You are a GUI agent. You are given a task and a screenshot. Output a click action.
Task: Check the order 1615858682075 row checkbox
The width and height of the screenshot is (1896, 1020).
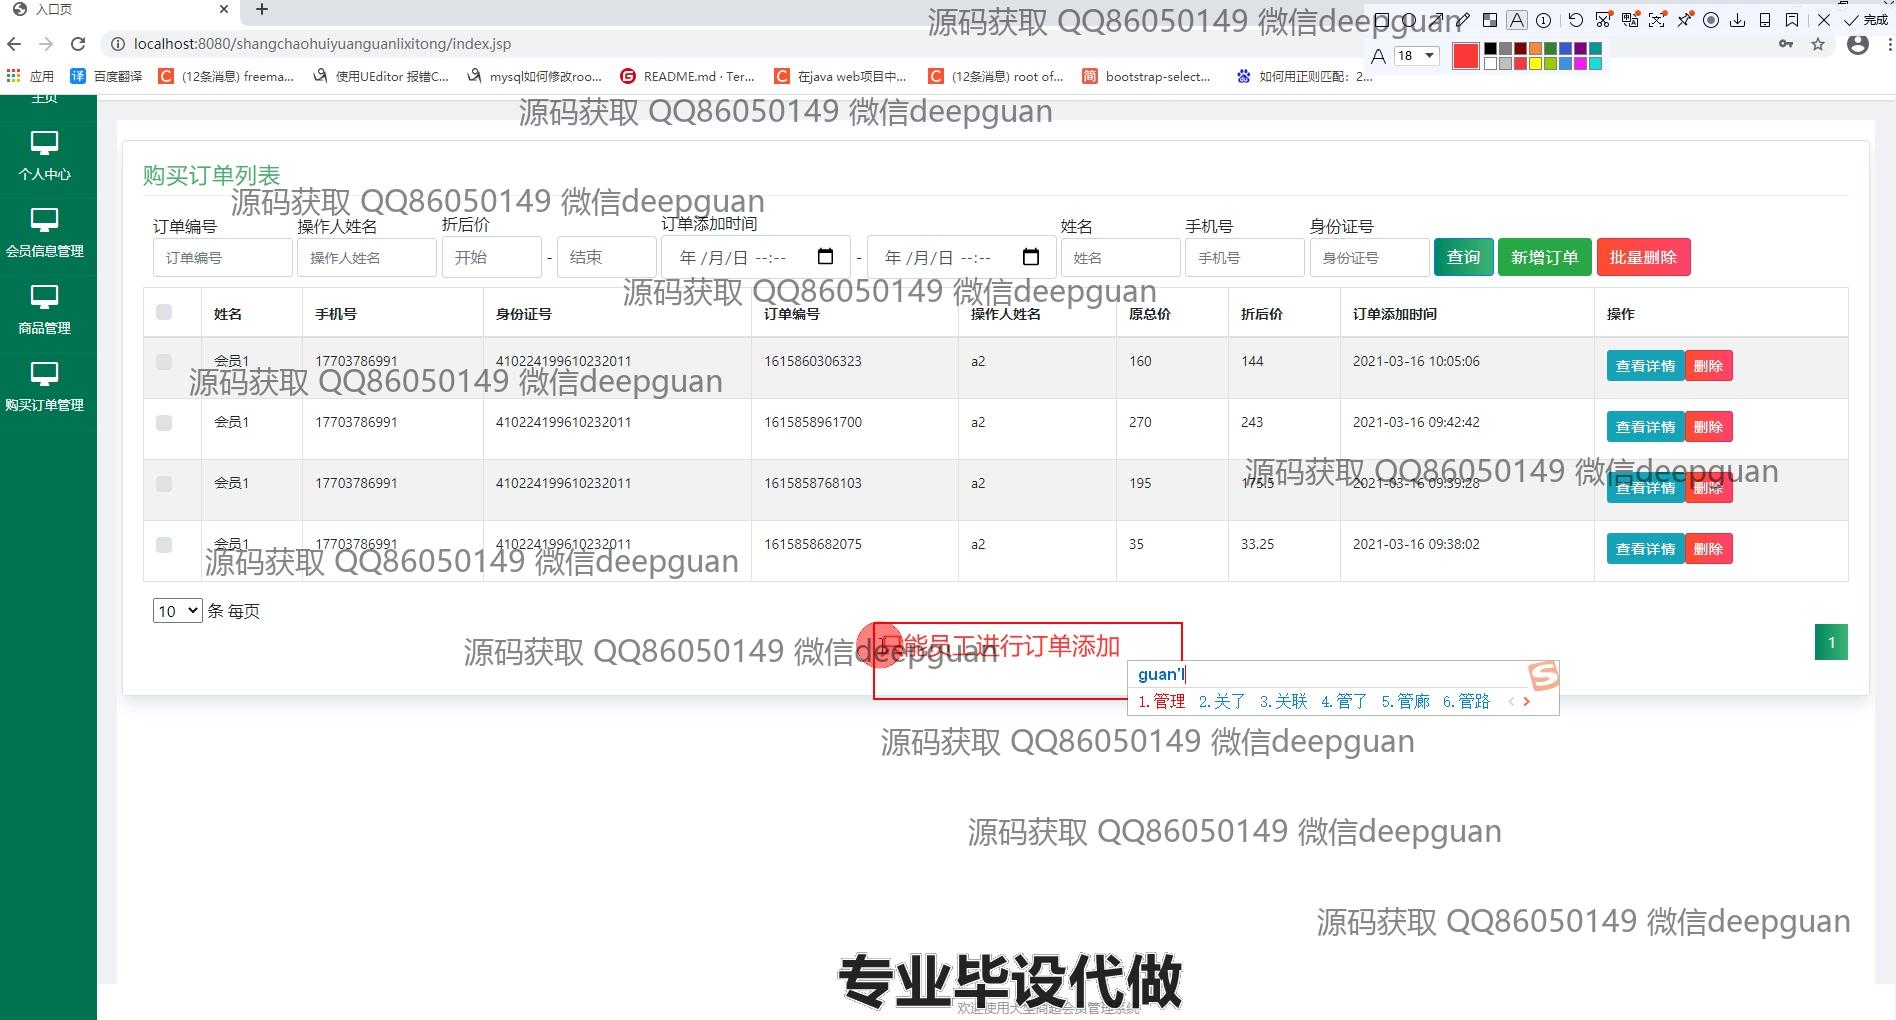(164, 545)
